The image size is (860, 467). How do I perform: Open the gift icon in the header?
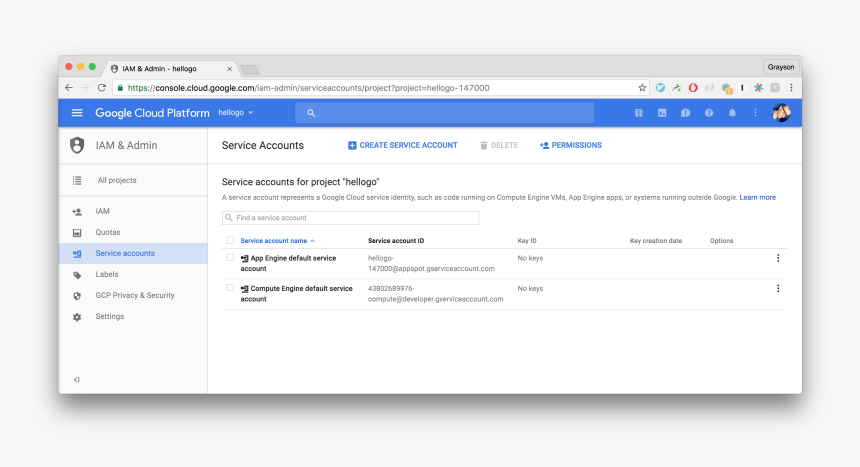638,112
